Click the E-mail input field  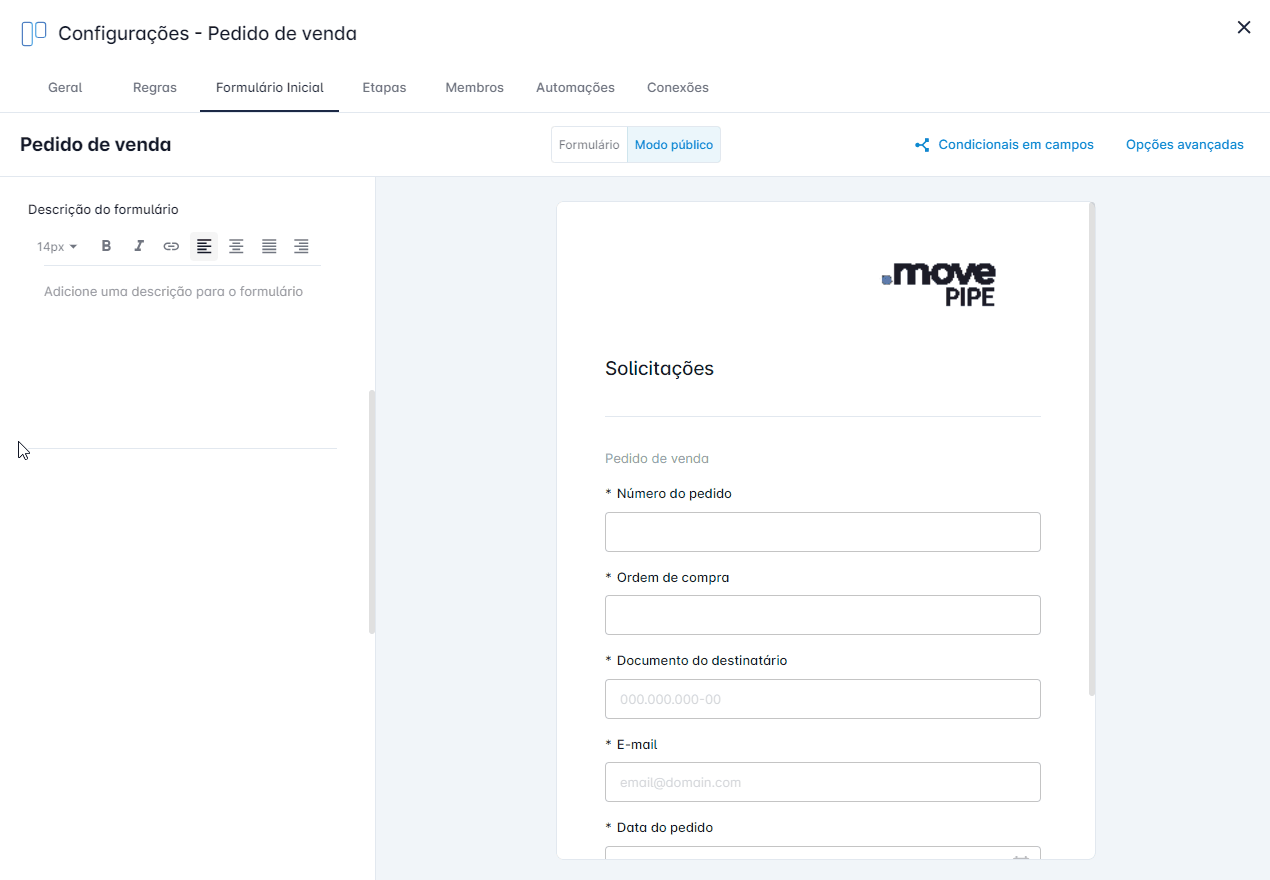pyautogui.click(x=823, y=782)
